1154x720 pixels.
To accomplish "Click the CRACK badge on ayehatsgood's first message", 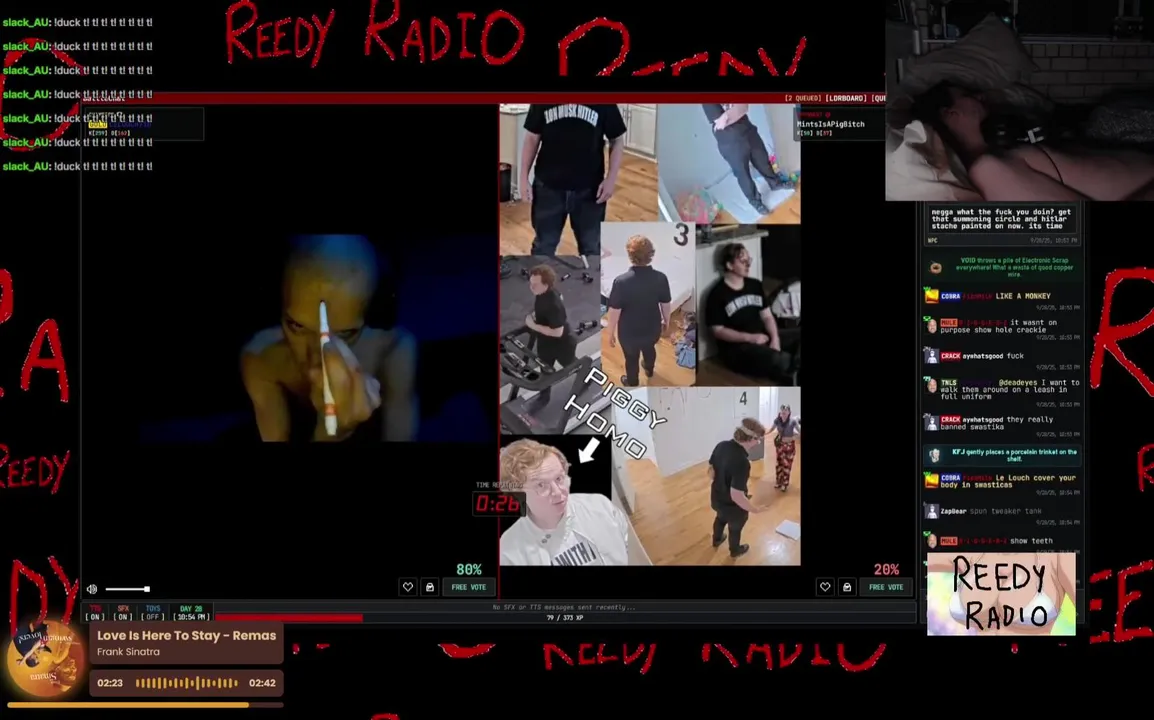I will (950, 356).
